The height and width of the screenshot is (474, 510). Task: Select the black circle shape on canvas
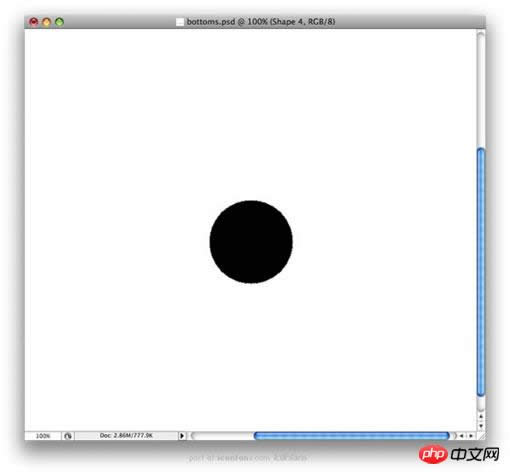click(251, 242)
